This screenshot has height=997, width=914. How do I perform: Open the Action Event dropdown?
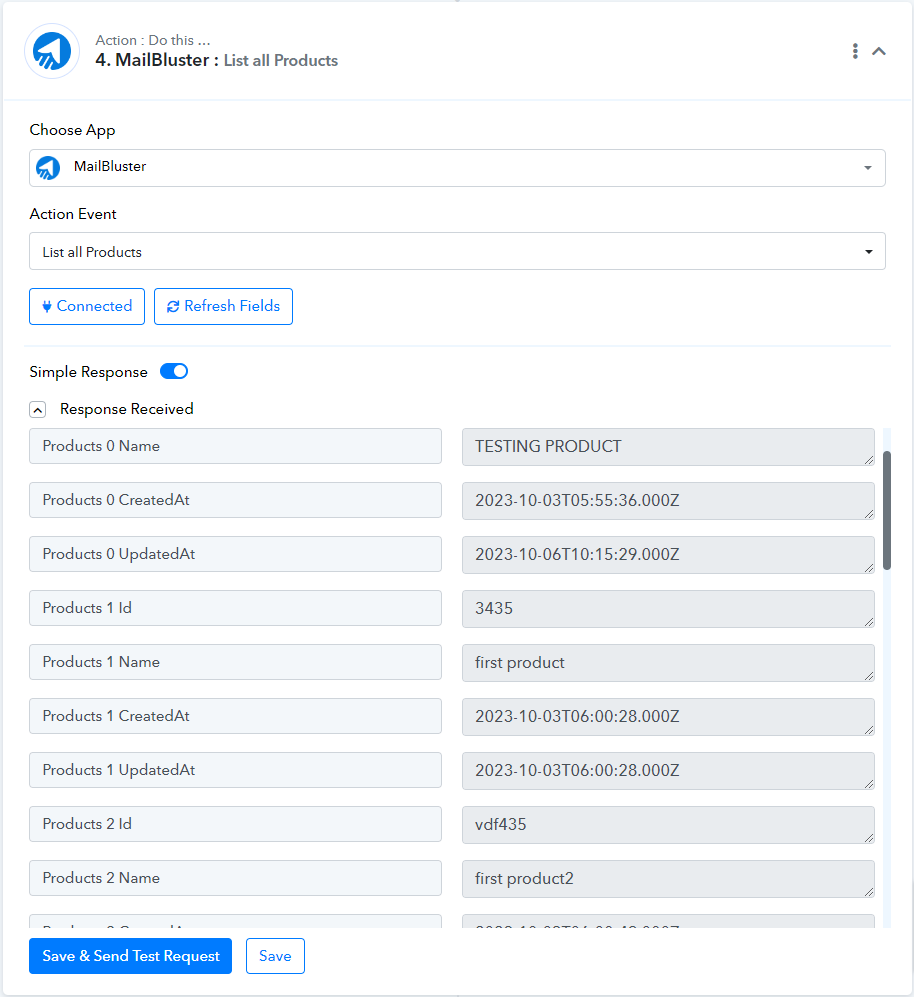coord(457,251)
